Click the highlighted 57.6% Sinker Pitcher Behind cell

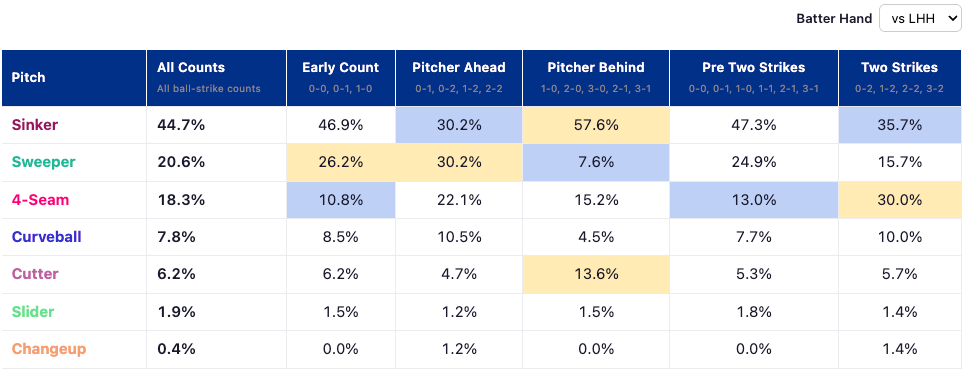coord(596,125)
